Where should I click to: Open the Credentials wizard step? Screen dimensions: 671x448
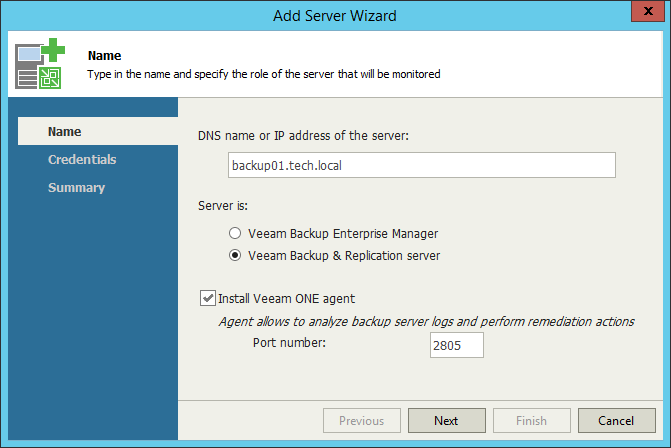pos(82,160)
